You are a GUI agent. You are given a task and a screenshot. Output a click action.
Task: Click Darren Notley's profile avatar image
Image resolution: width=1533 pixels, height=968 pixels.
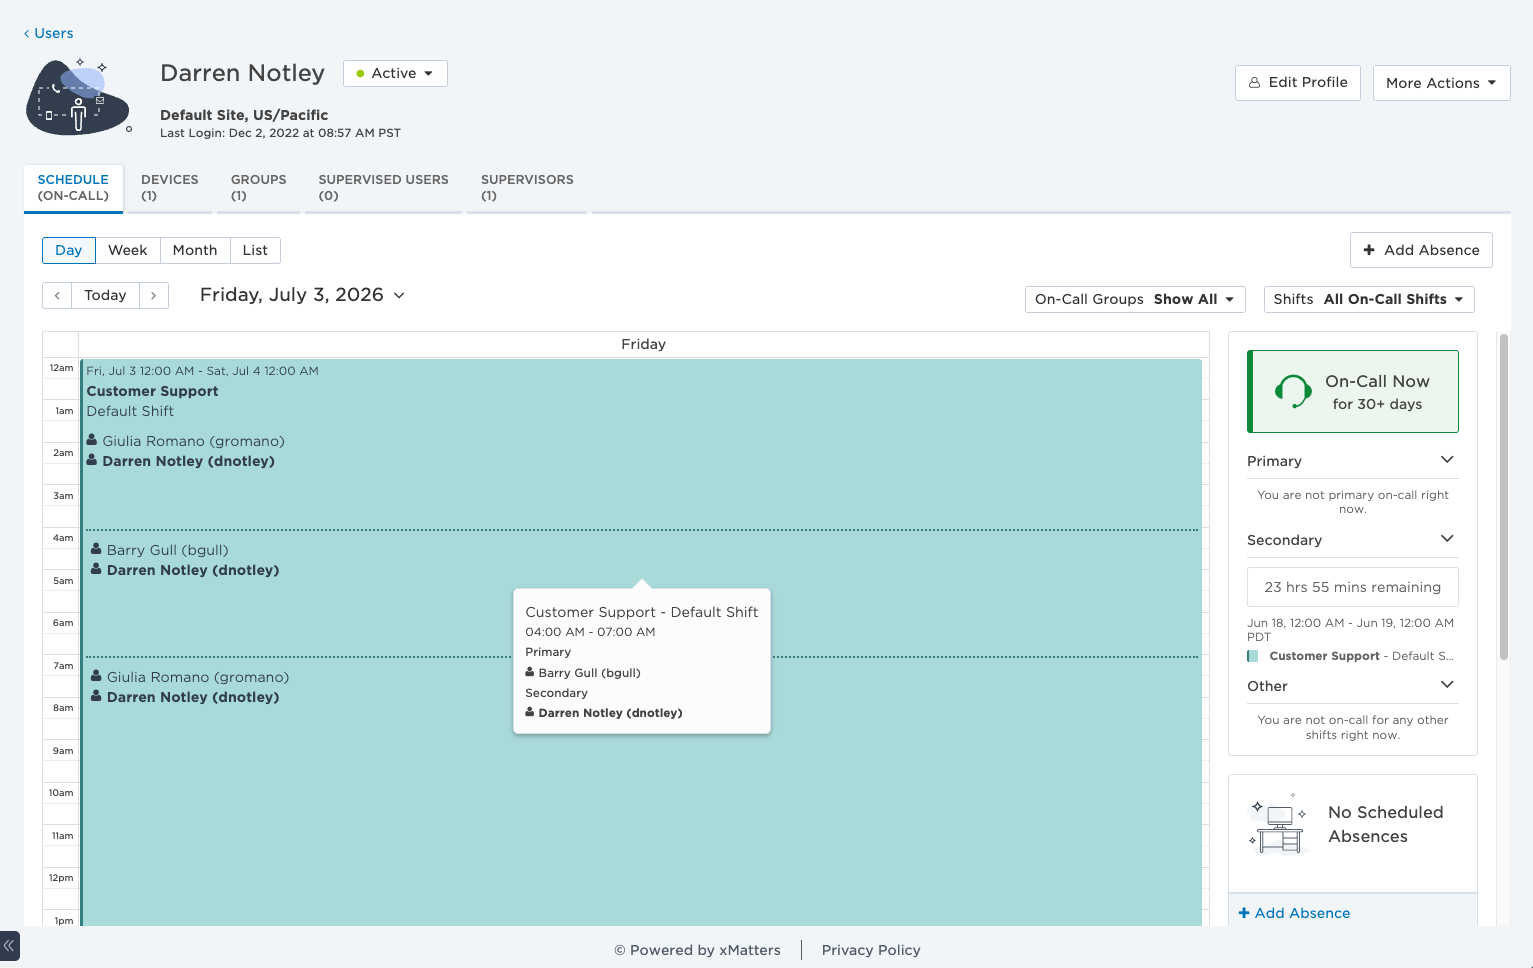[x=78, y=97]
